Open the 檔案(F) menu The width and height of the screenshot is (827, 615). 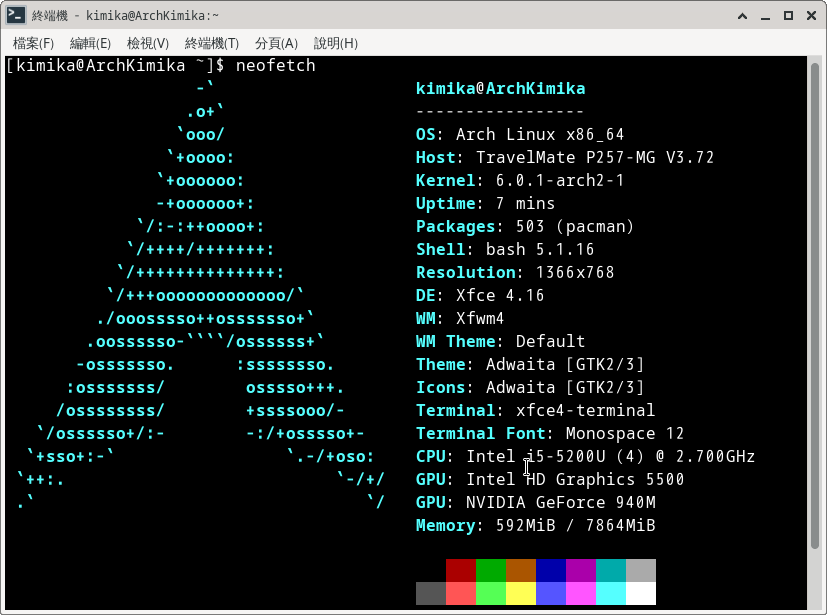point(33,43)
